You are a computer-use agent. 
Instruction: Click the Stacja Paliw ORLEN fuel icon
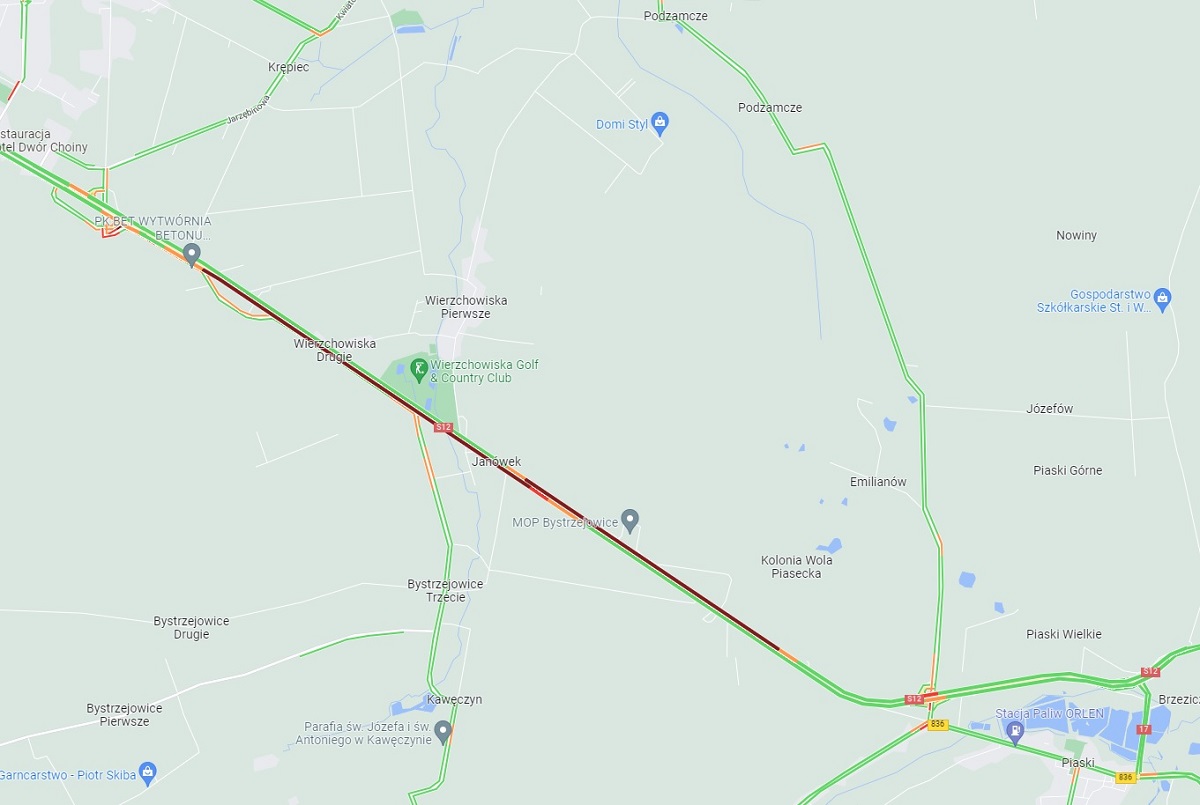(1015, 732)
